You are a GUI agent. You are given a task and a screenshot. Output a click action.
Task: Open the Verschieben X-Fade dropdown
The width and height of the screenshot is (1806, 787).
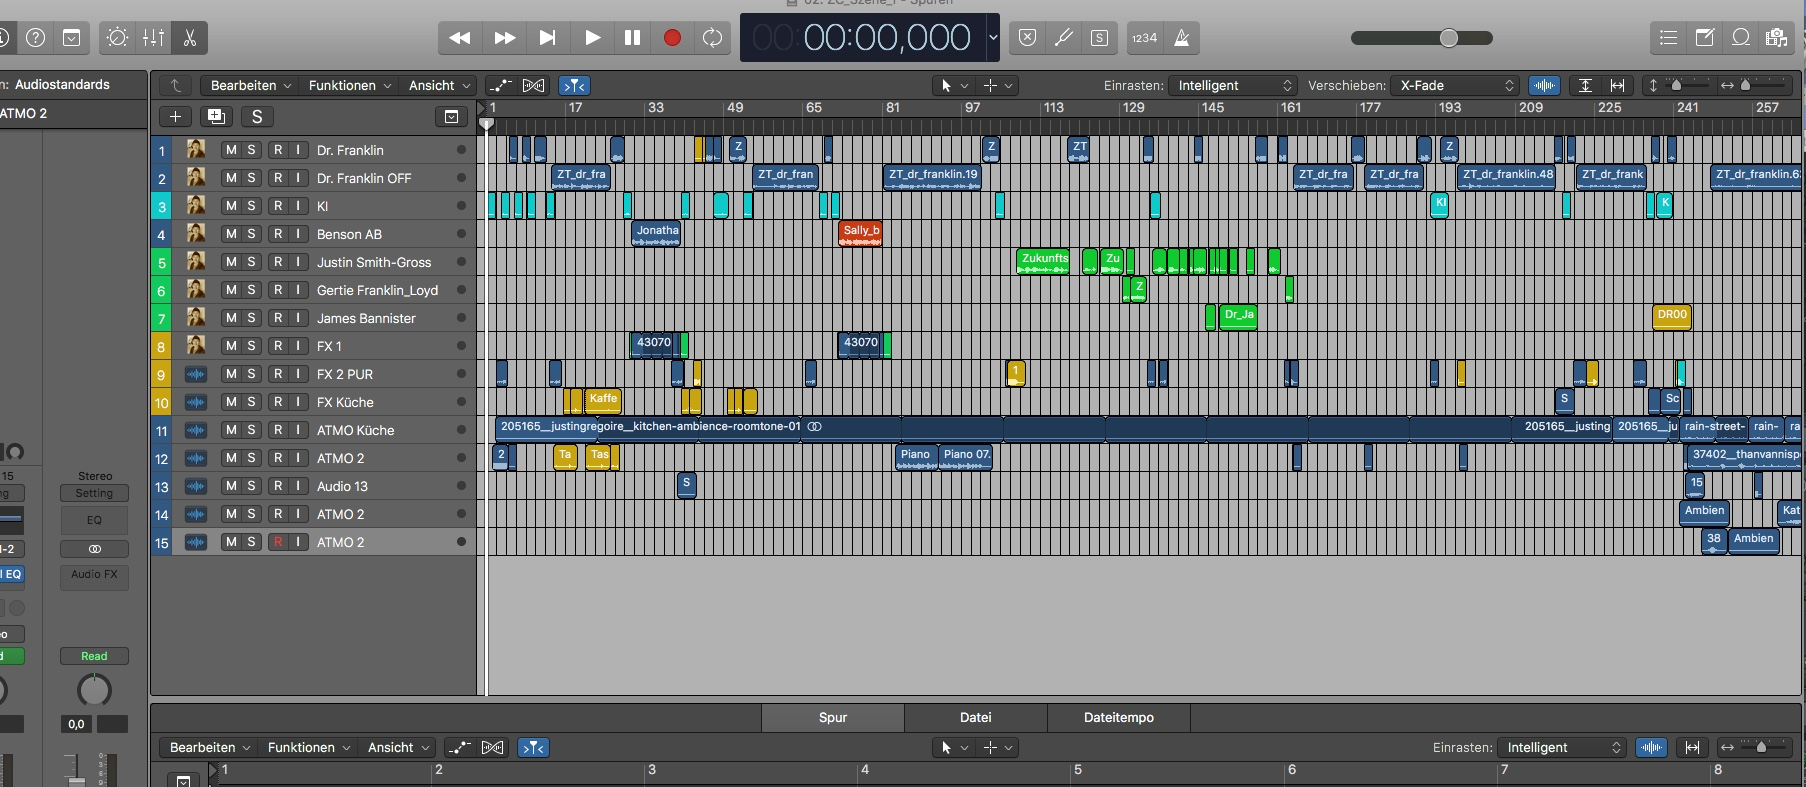pyautogui.click(x=1455, y=86)
